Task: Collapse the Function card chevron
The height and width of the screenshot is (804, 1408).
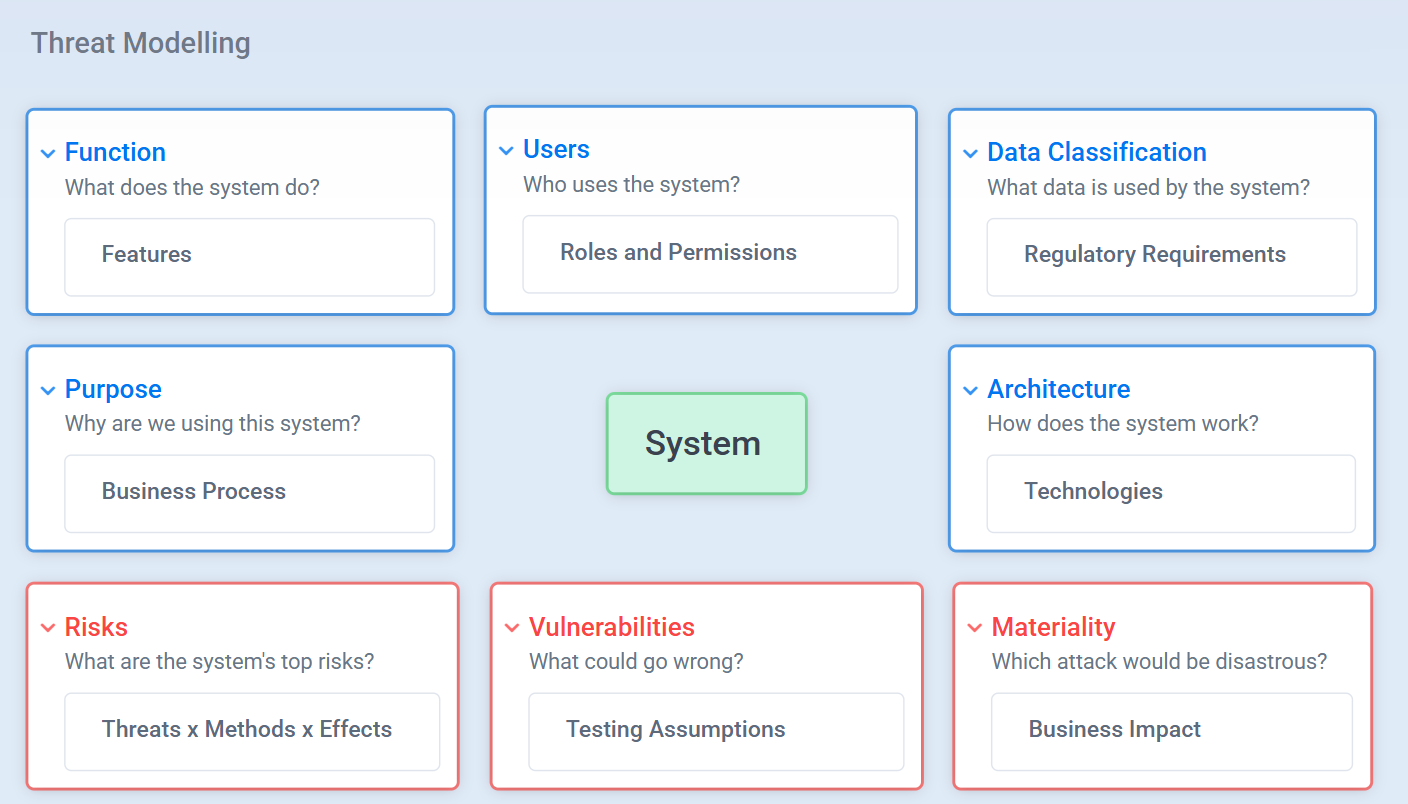Action: pyautogui.click(x=48, y=153)
